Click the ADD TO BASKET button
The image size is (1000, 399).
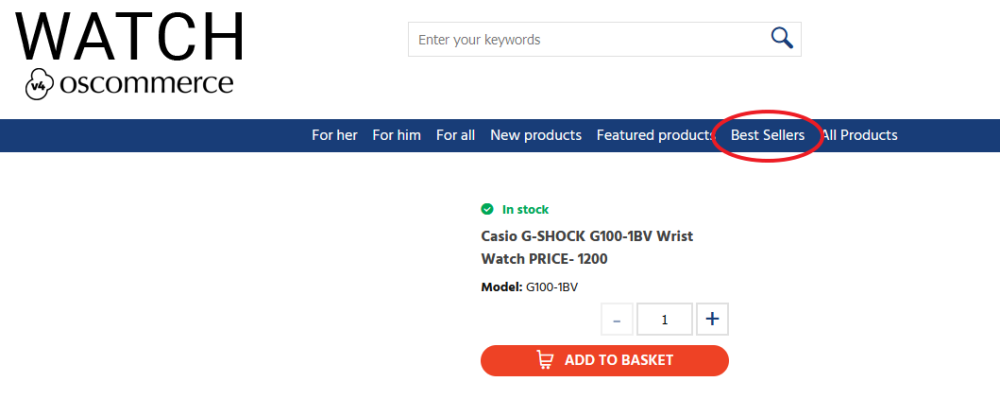point(605,360)
